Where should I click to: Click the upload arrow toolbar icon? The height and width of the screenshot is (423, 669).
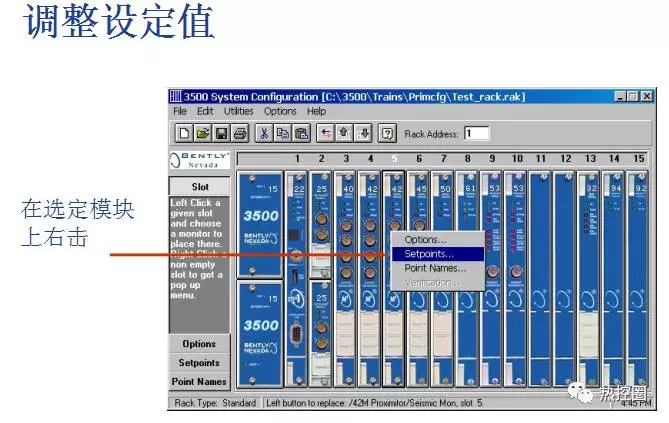pos(345,133)
